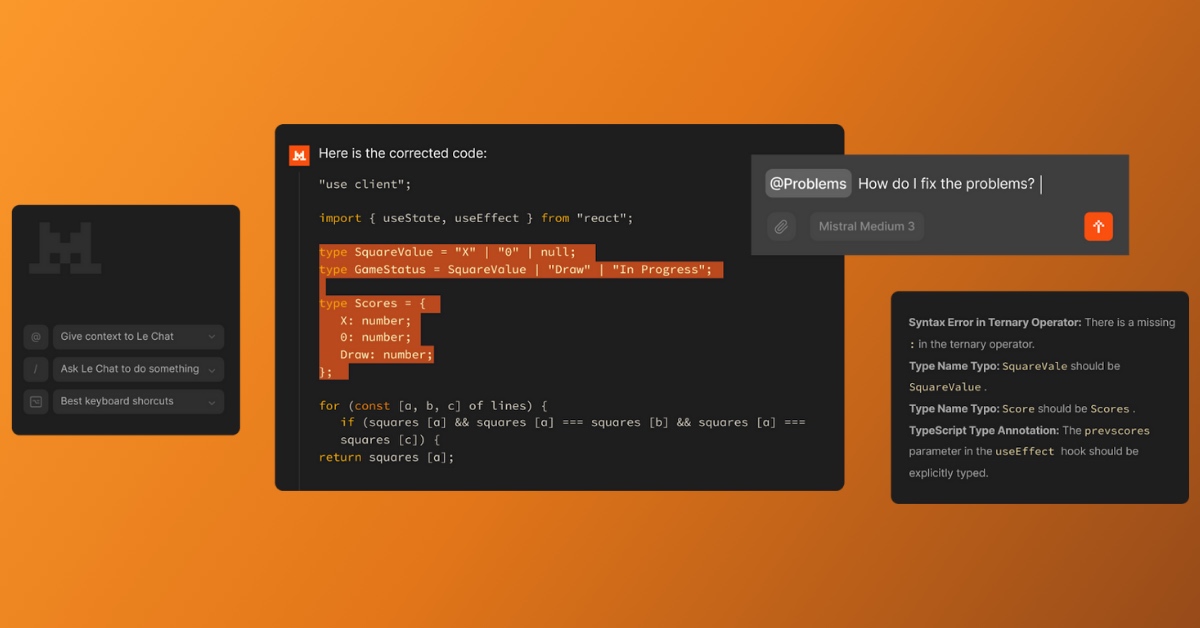
Task: Expand 'Ask Le Chat to do something' chevron
Action: (211, 369)
